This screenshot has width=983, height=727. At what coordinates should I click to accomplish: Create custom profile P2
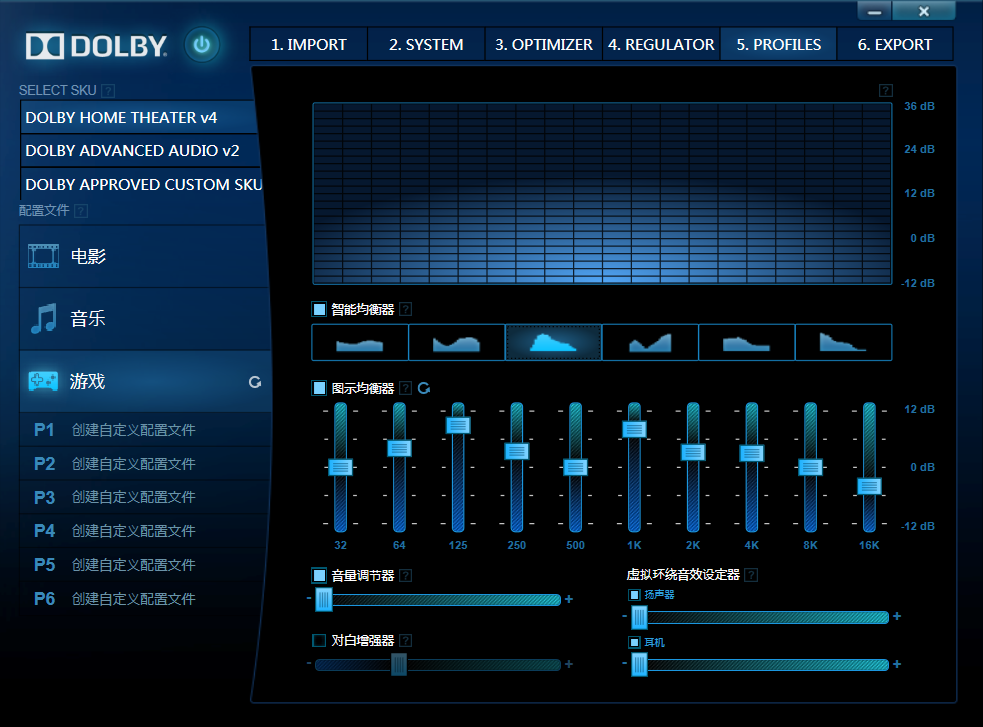pyautogui.click(x=145, y=464)
